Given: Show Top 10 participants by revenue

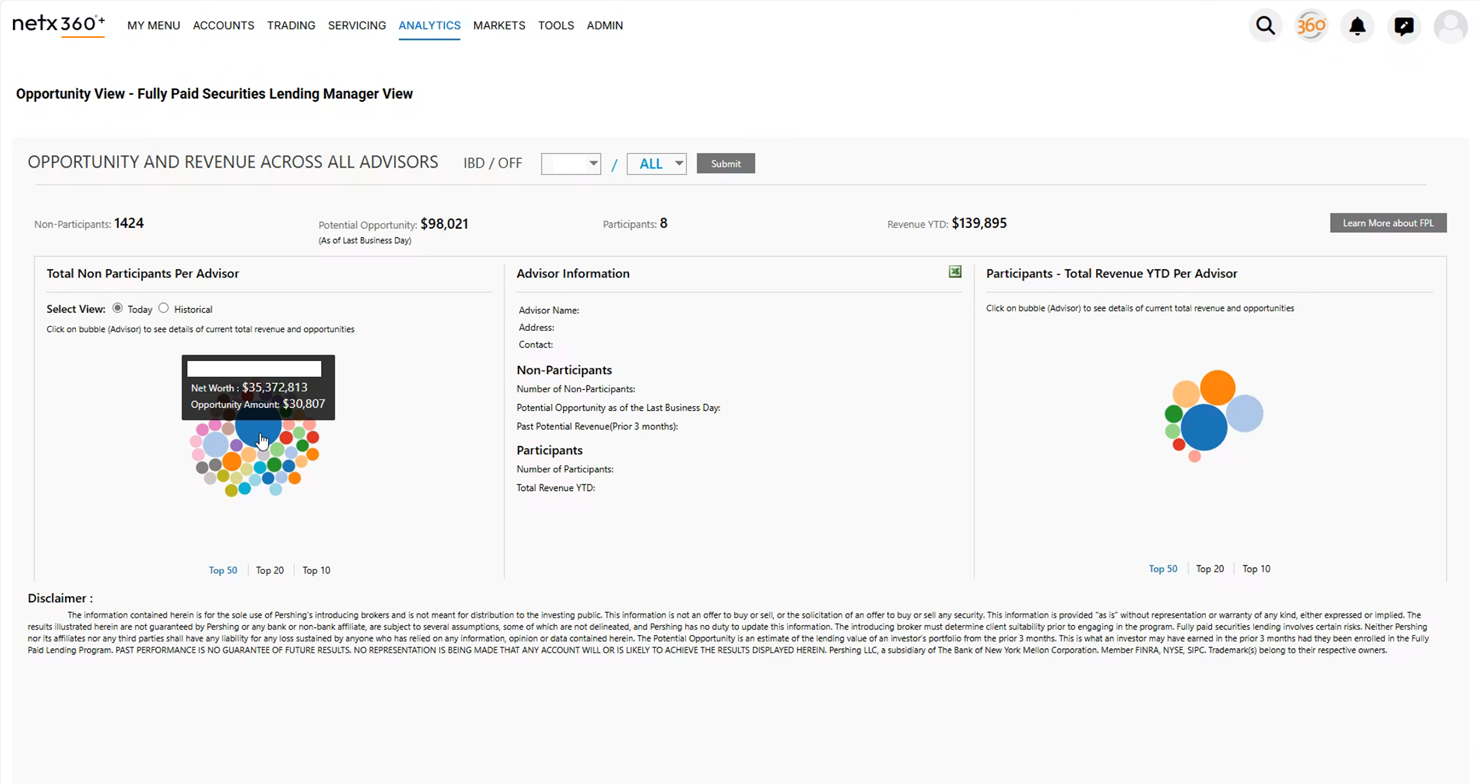Looking at the screenshot, I should tap(1256, 569).
